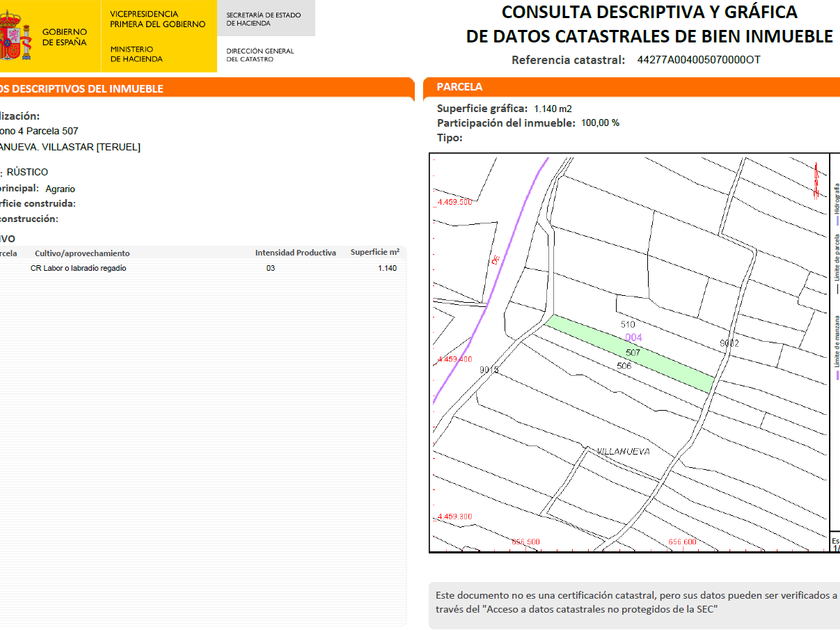Click the 1.140 surface table cell
The image size is (840, 630).
pyautogui.click(x=387, y=268)
